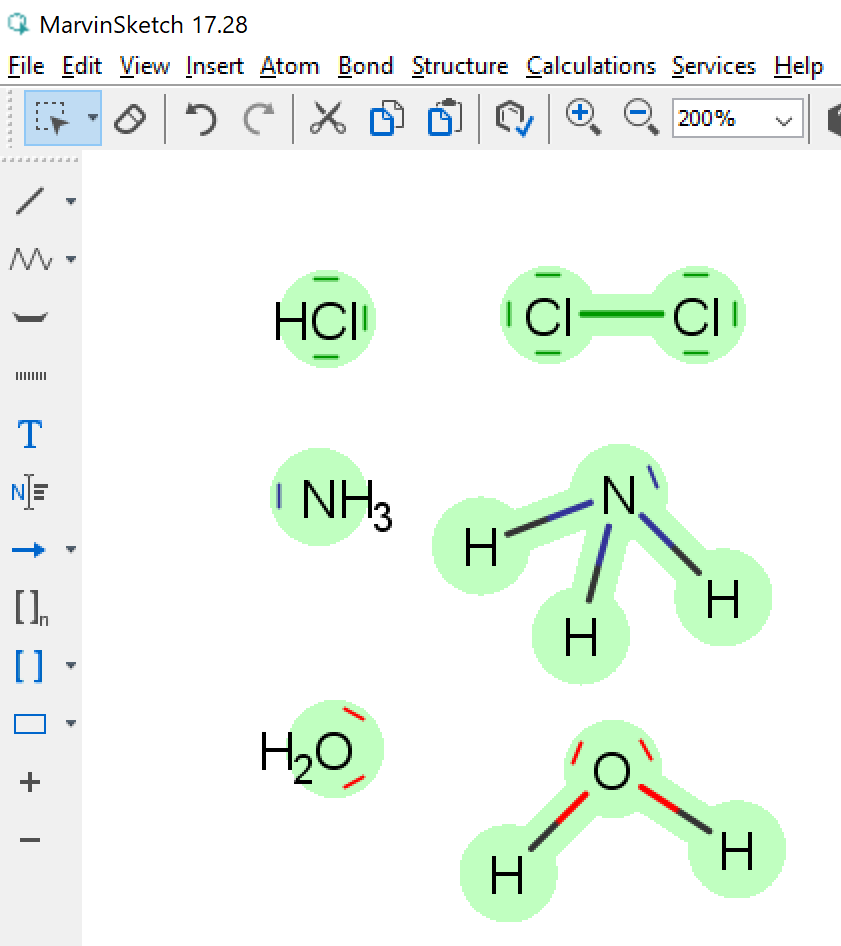Click the nitrogen atom in ammonia structure

point(618,496)
